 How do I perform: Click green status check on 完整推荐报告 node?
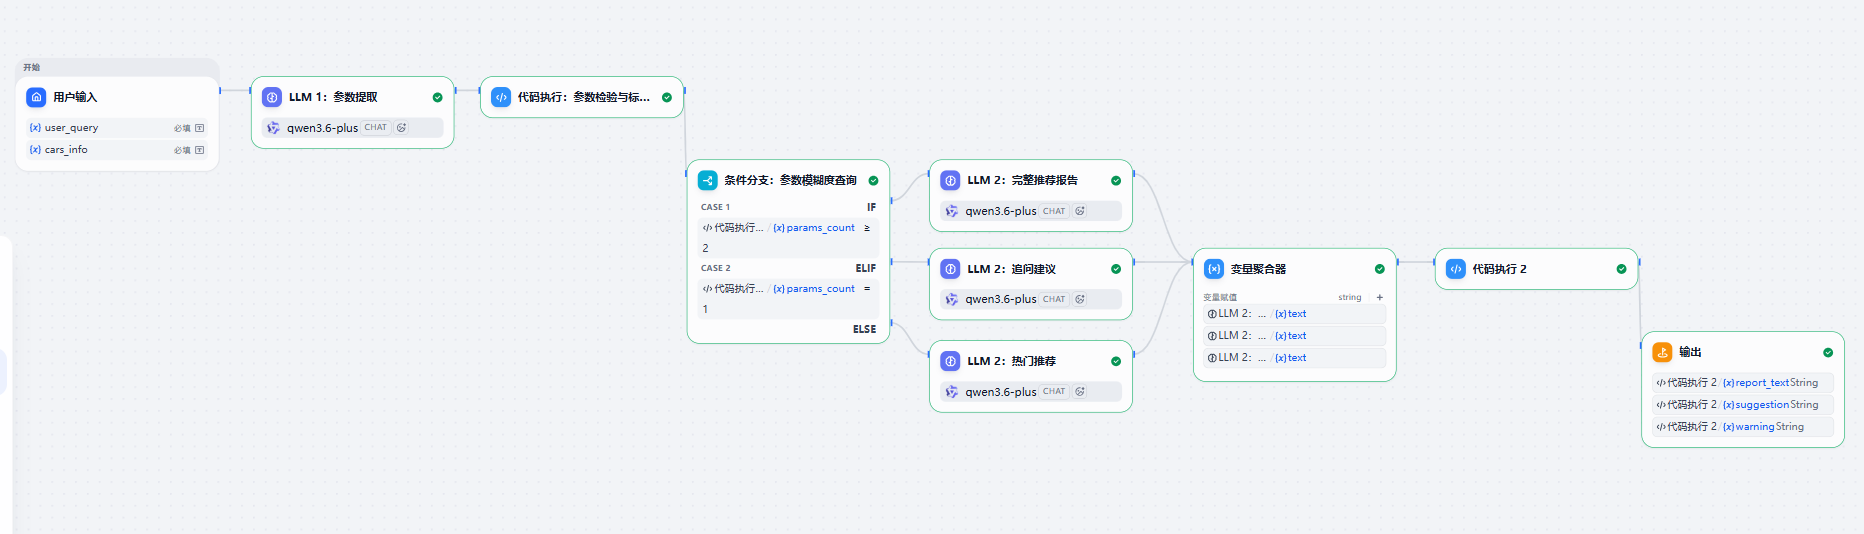tap(1116, 181)
